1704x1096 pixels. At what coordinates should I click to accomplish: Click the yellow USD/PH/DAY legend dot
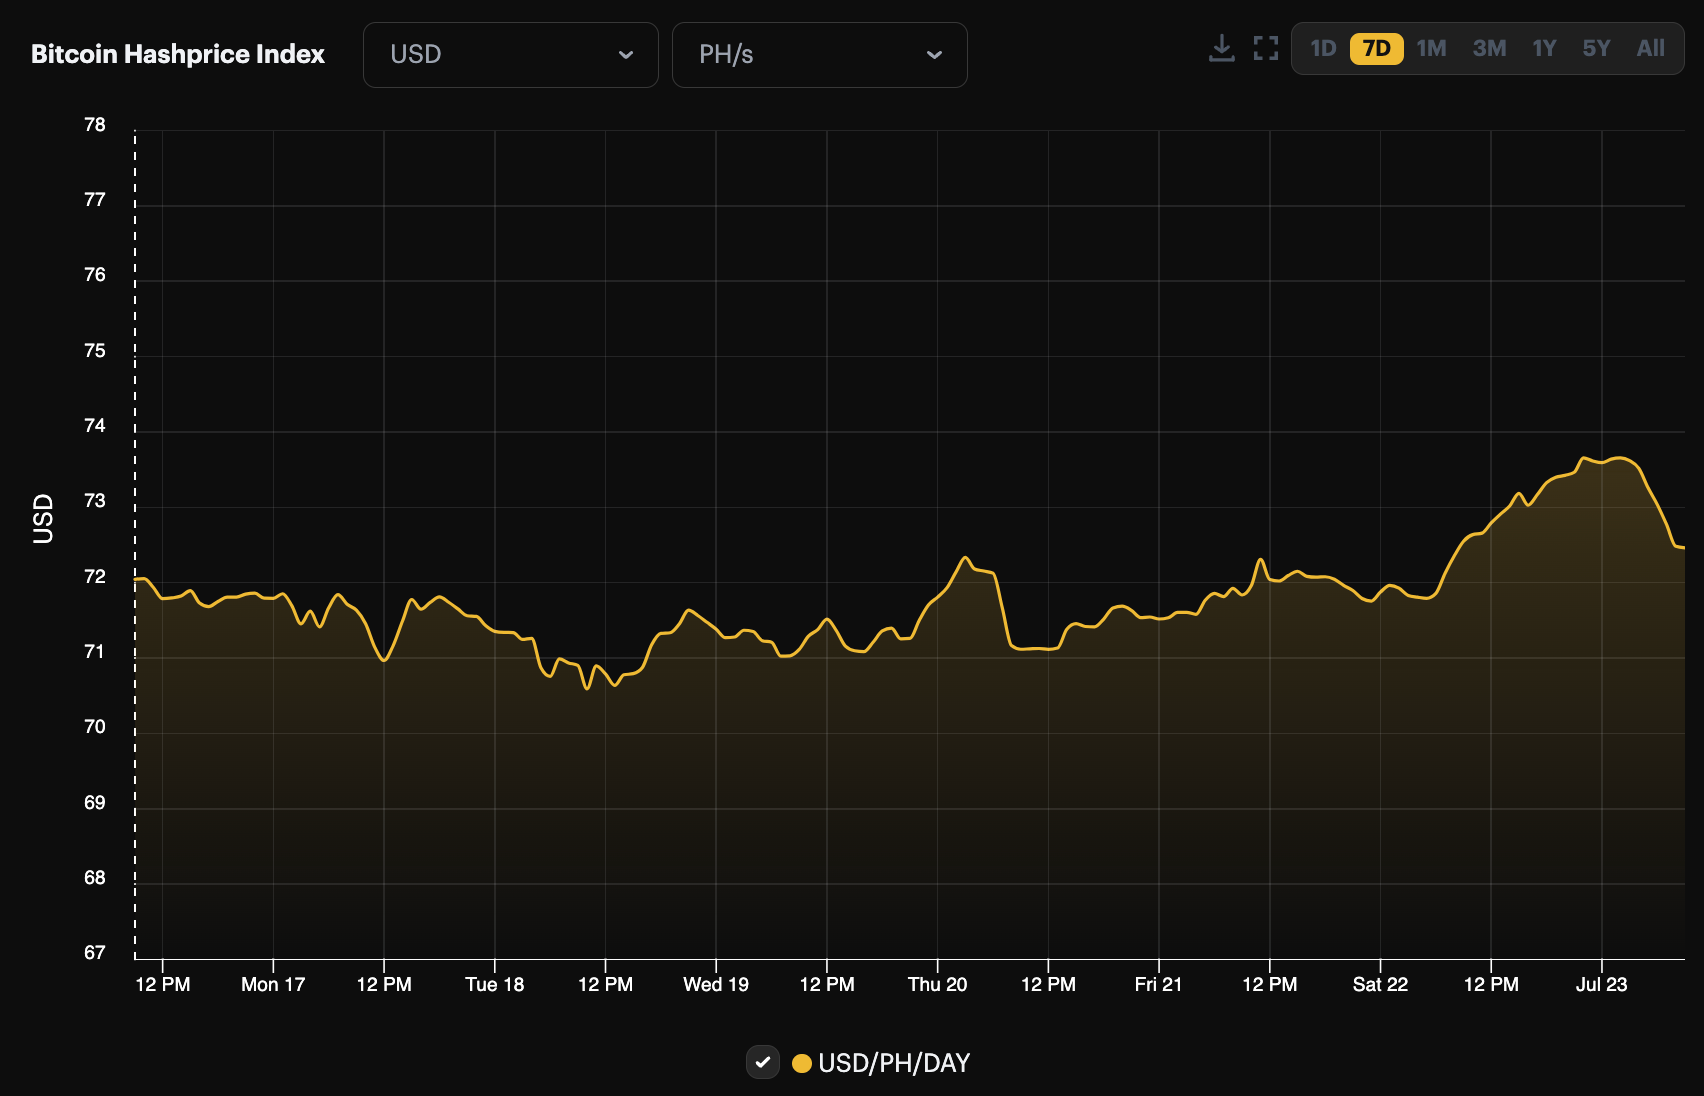(802, 1063)
